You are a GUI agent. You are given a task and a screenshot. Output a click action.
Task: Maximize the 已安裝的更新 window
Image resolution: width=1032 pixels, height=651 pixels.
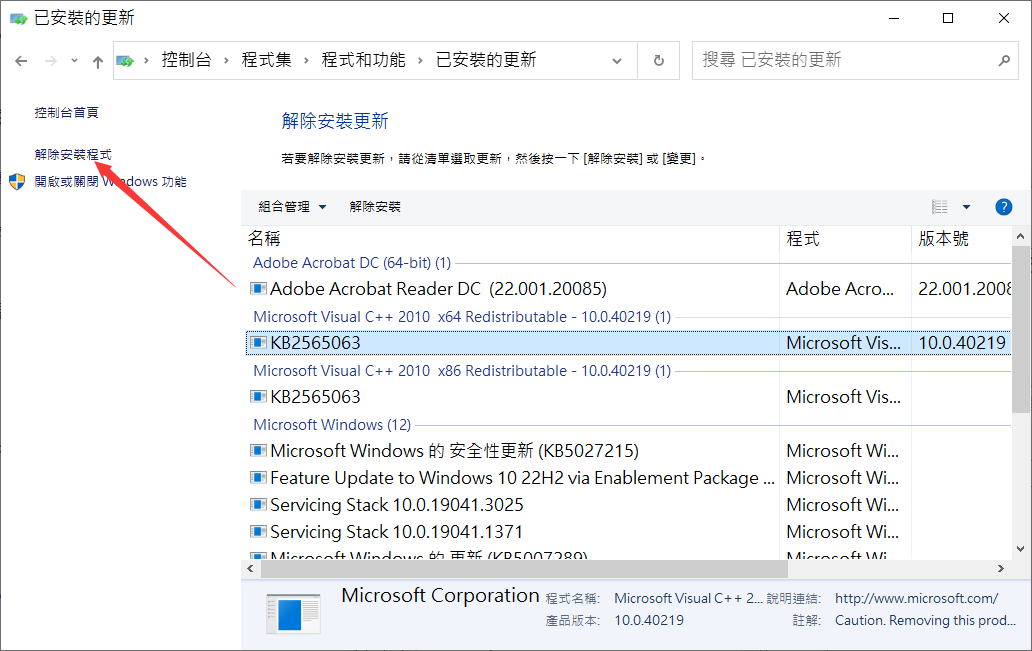(x=948, y=18)
